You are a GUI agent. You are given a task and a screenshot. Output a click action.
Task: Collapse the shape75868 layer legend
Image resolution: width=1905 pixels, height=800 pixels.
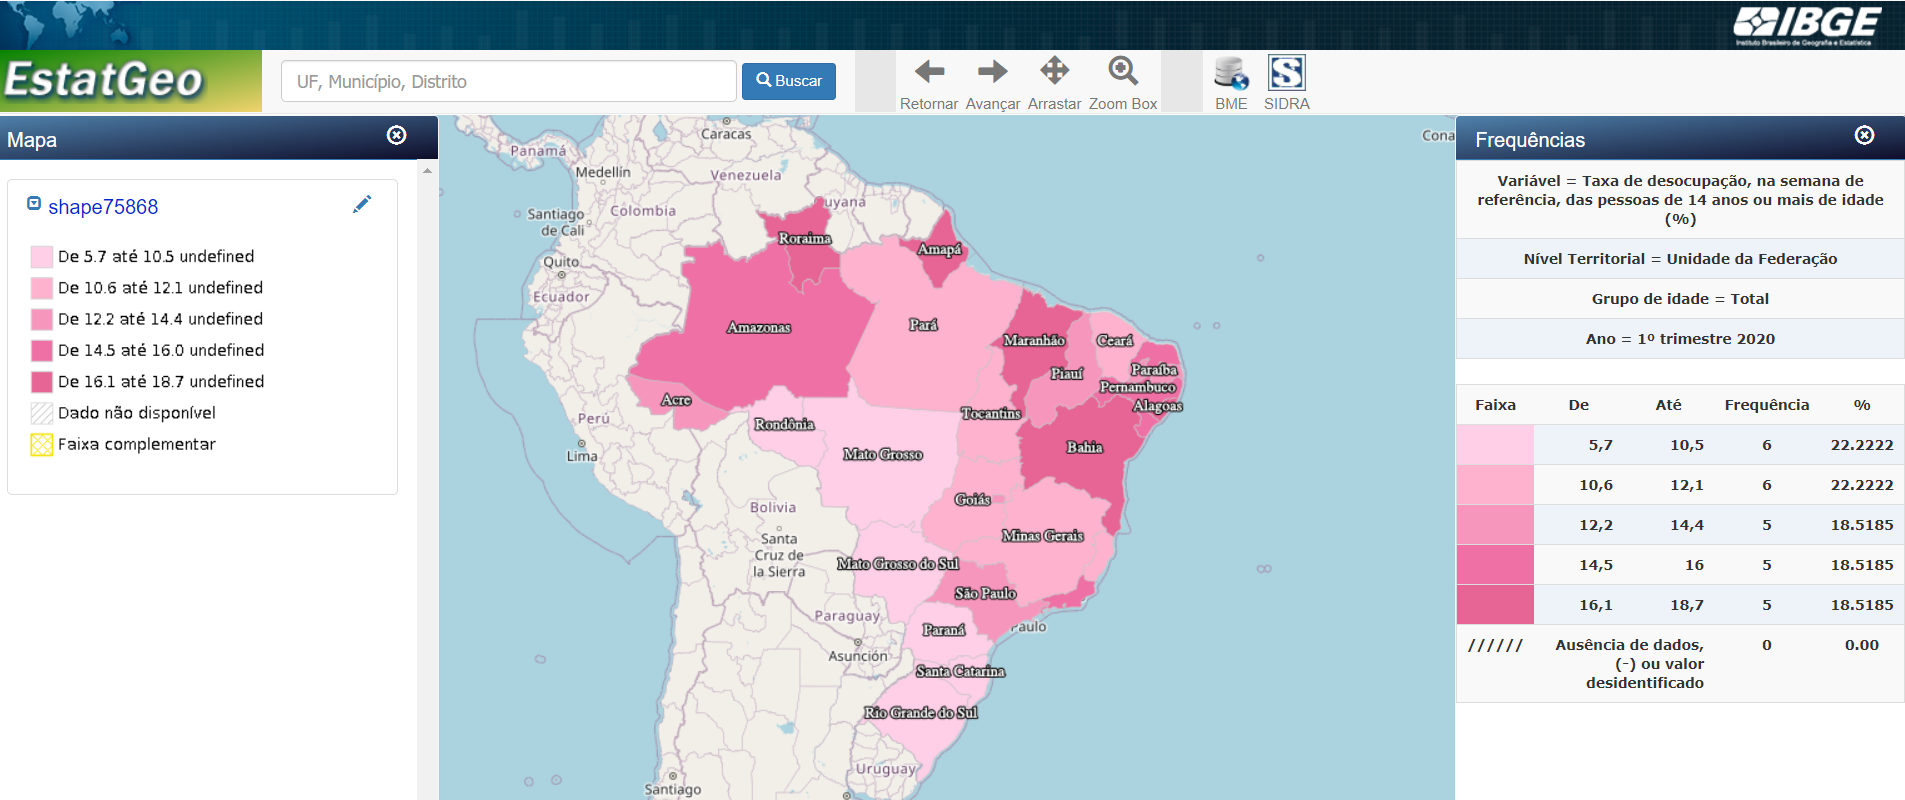click(34, 203)
